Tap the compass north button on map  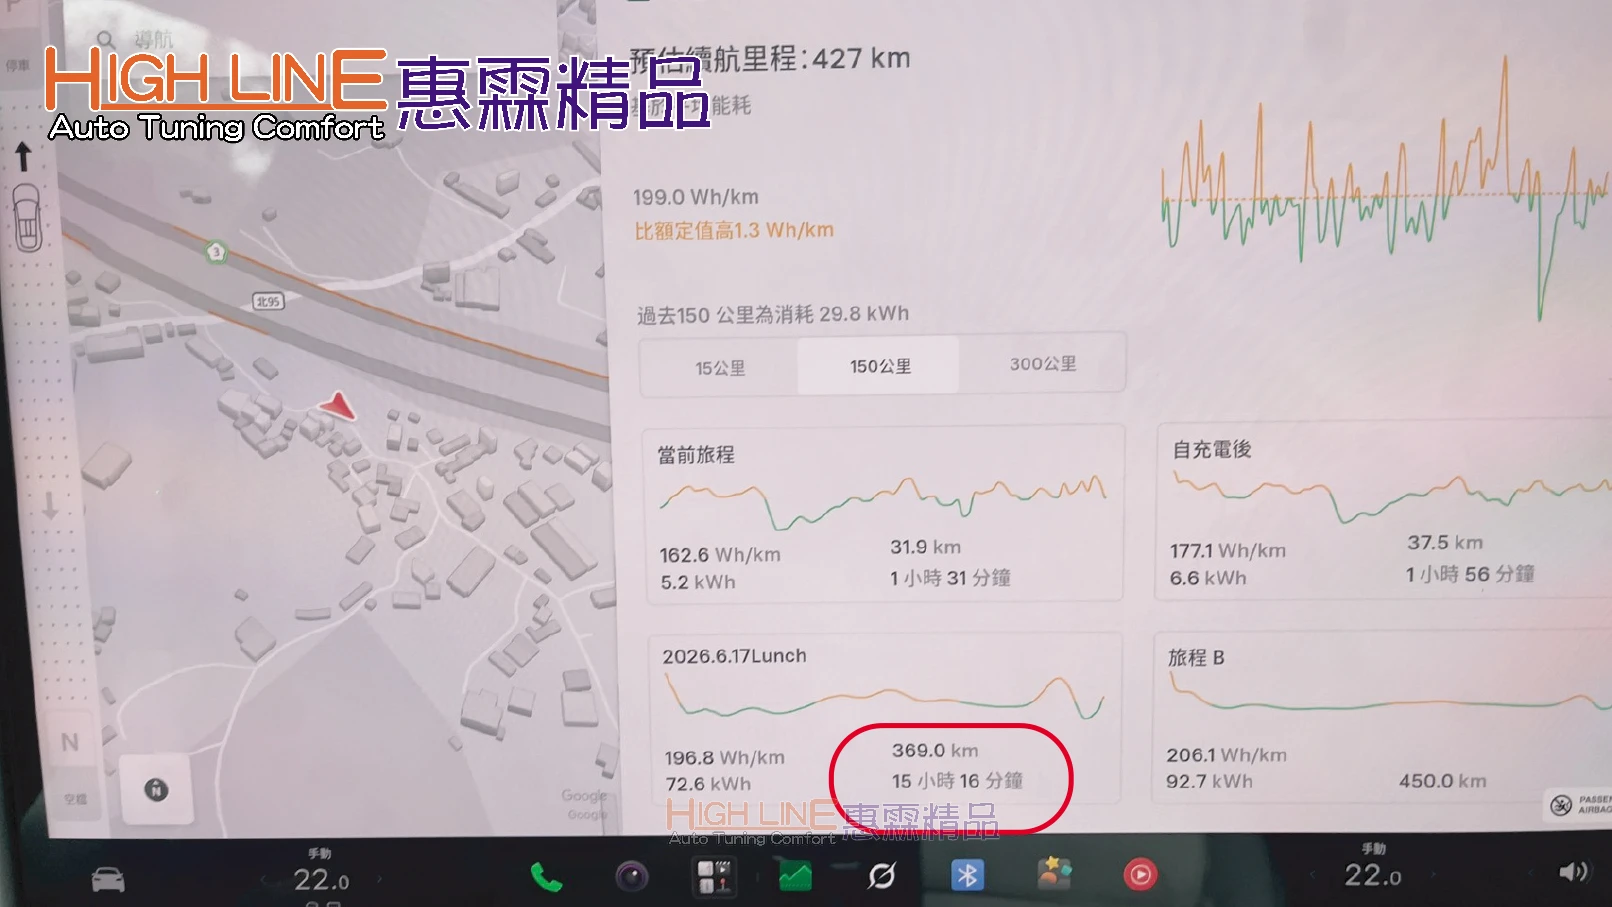(x=156, y=790)
